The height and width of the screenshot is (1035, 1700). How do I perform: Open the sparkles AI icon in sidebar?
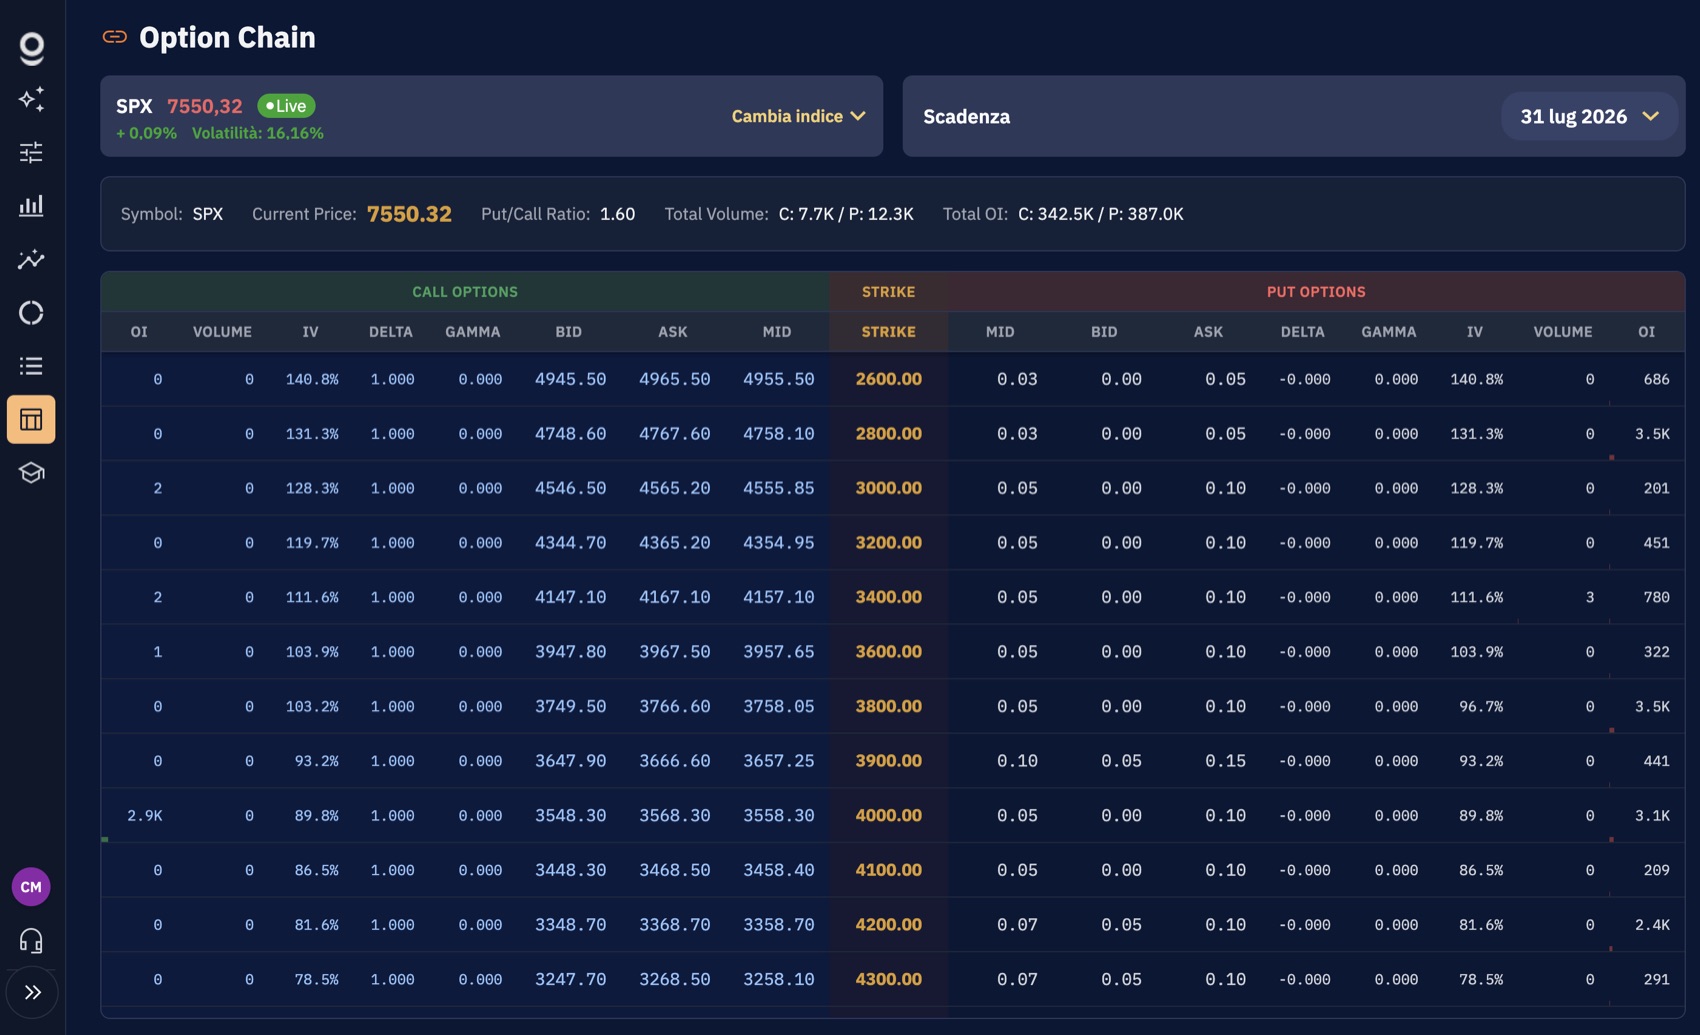pos(31,99)
